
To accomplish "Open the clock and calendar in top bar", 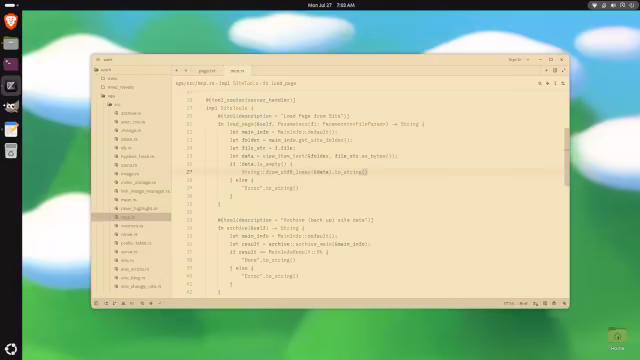I will pyautogui.click(x=331, y=5).
